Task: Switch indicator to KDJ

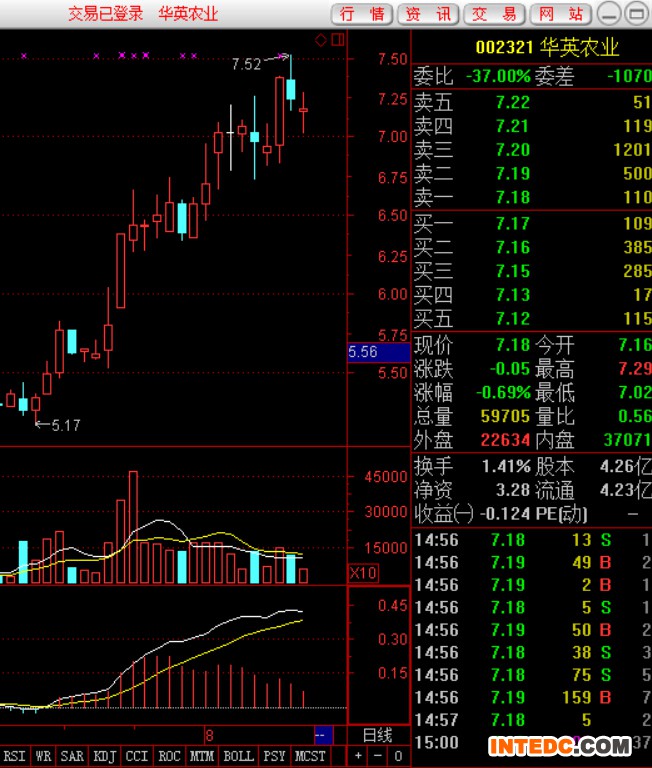Action: pos(103,756)
